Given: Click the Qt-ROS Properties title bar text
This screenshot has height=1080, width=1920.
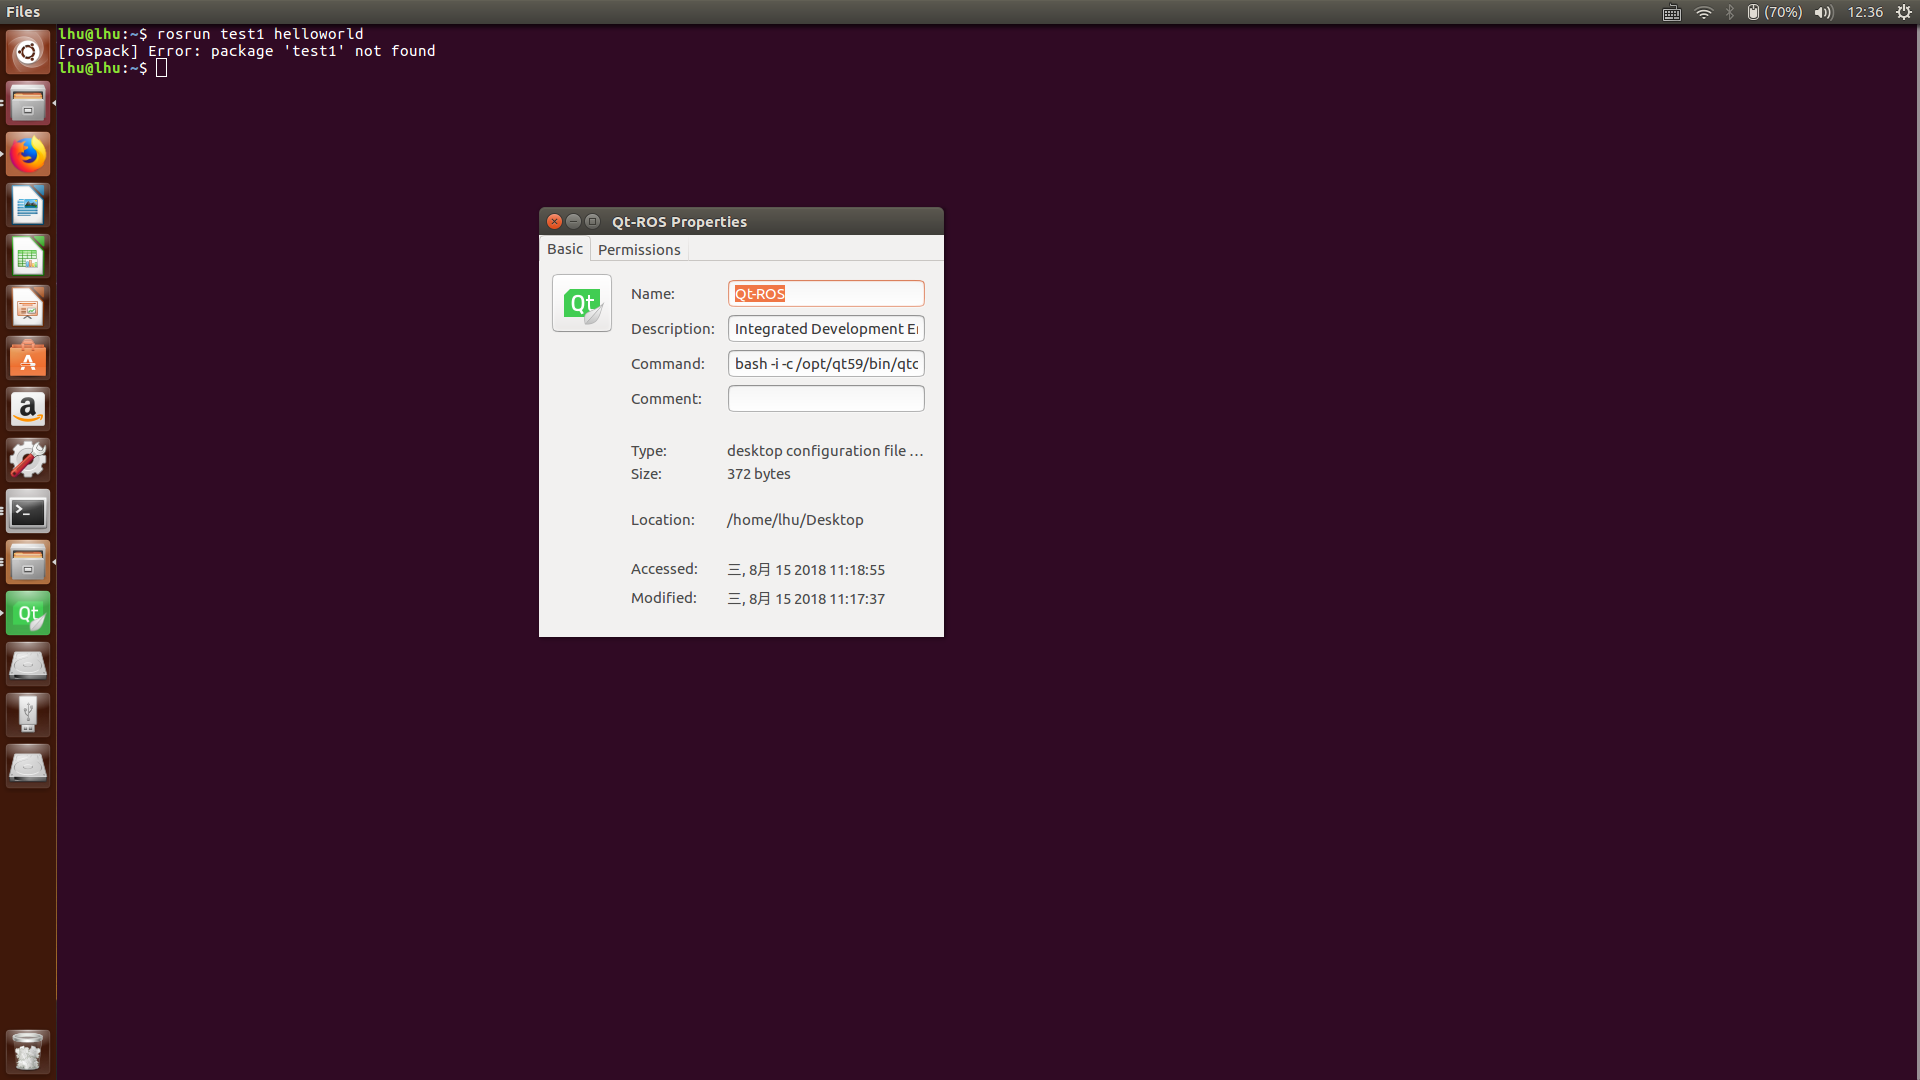Looking at the screenshot, I should coord(679,222).
